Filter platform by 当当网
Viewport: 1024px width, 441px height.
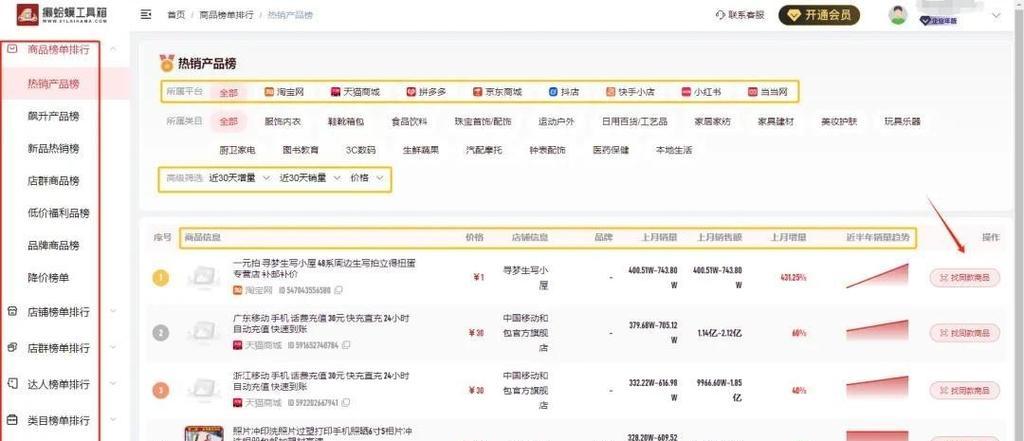[x=768, y=92]
